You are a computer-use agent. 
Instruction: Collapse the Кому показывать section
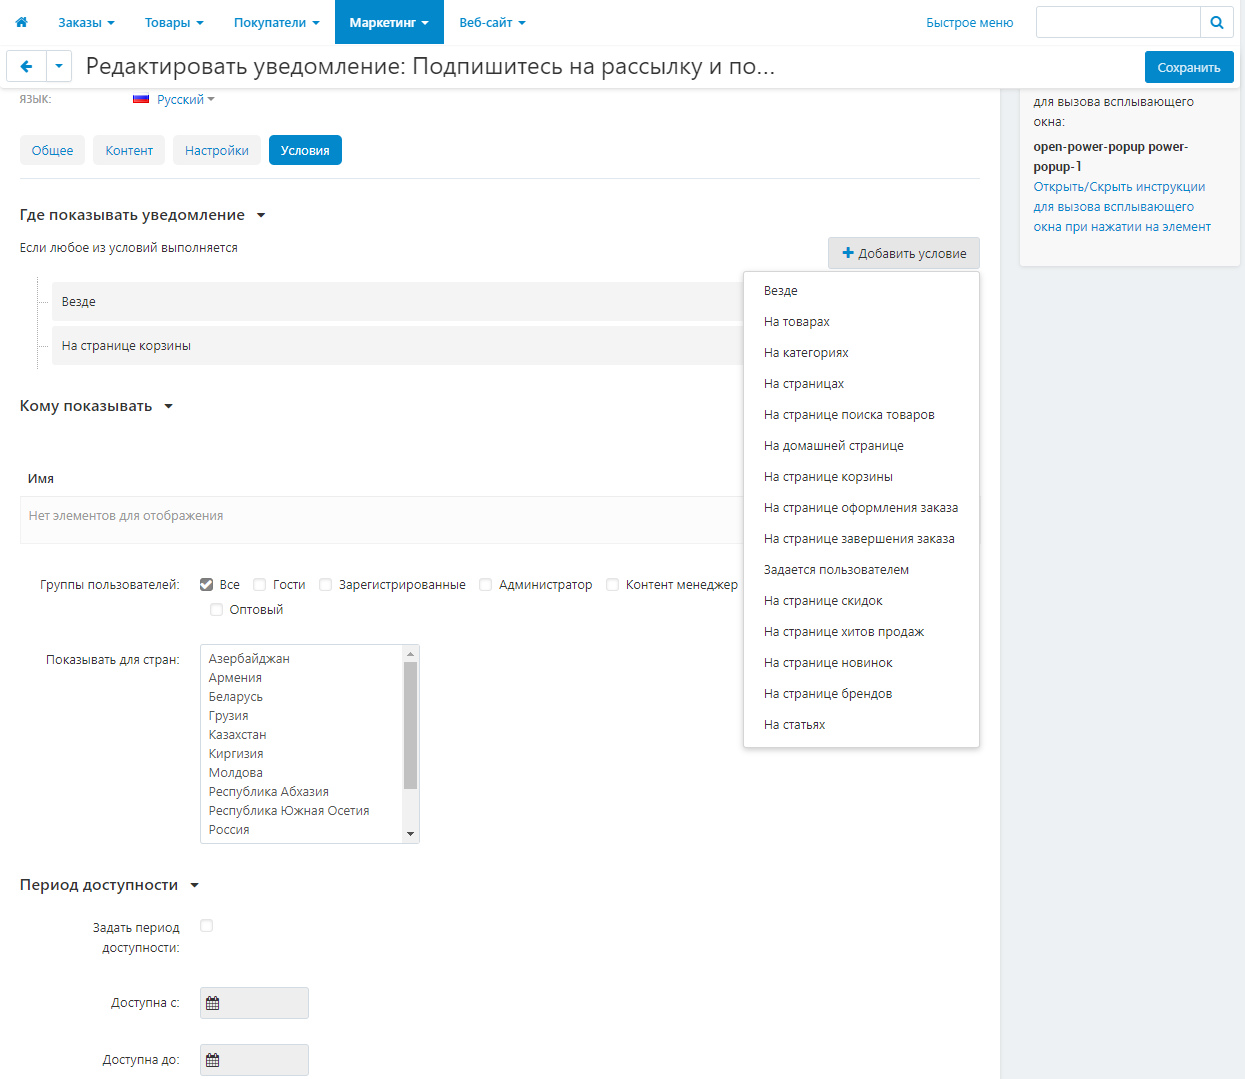pos(168,406)
